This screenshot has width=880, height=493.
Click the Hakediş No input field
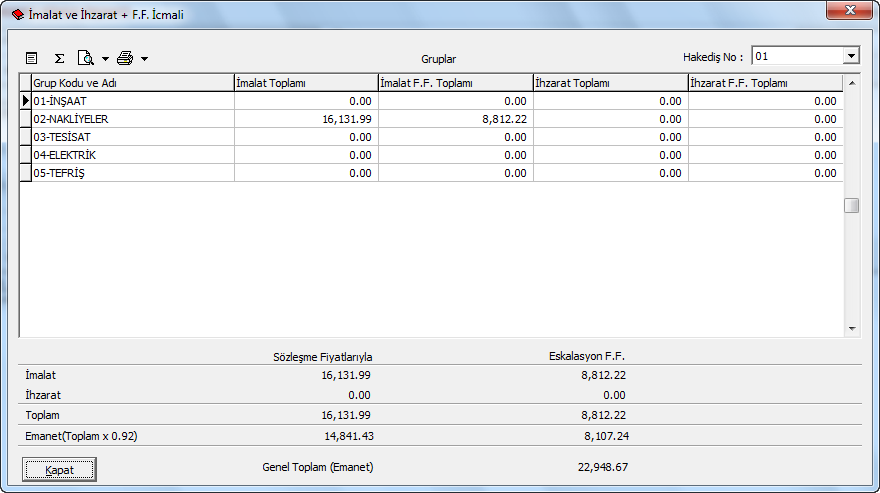[x=796, y=57]
